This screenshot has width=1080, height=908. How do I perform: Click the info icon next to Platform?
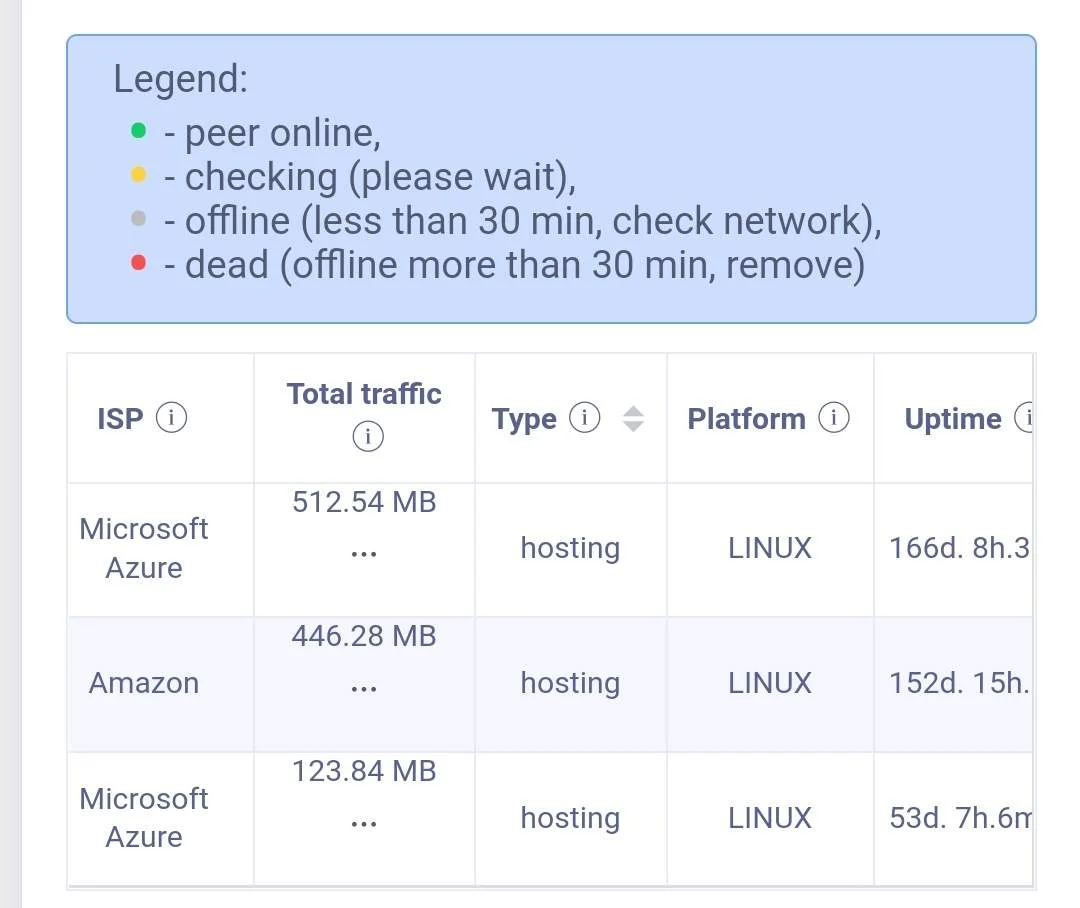click(833, 417)
